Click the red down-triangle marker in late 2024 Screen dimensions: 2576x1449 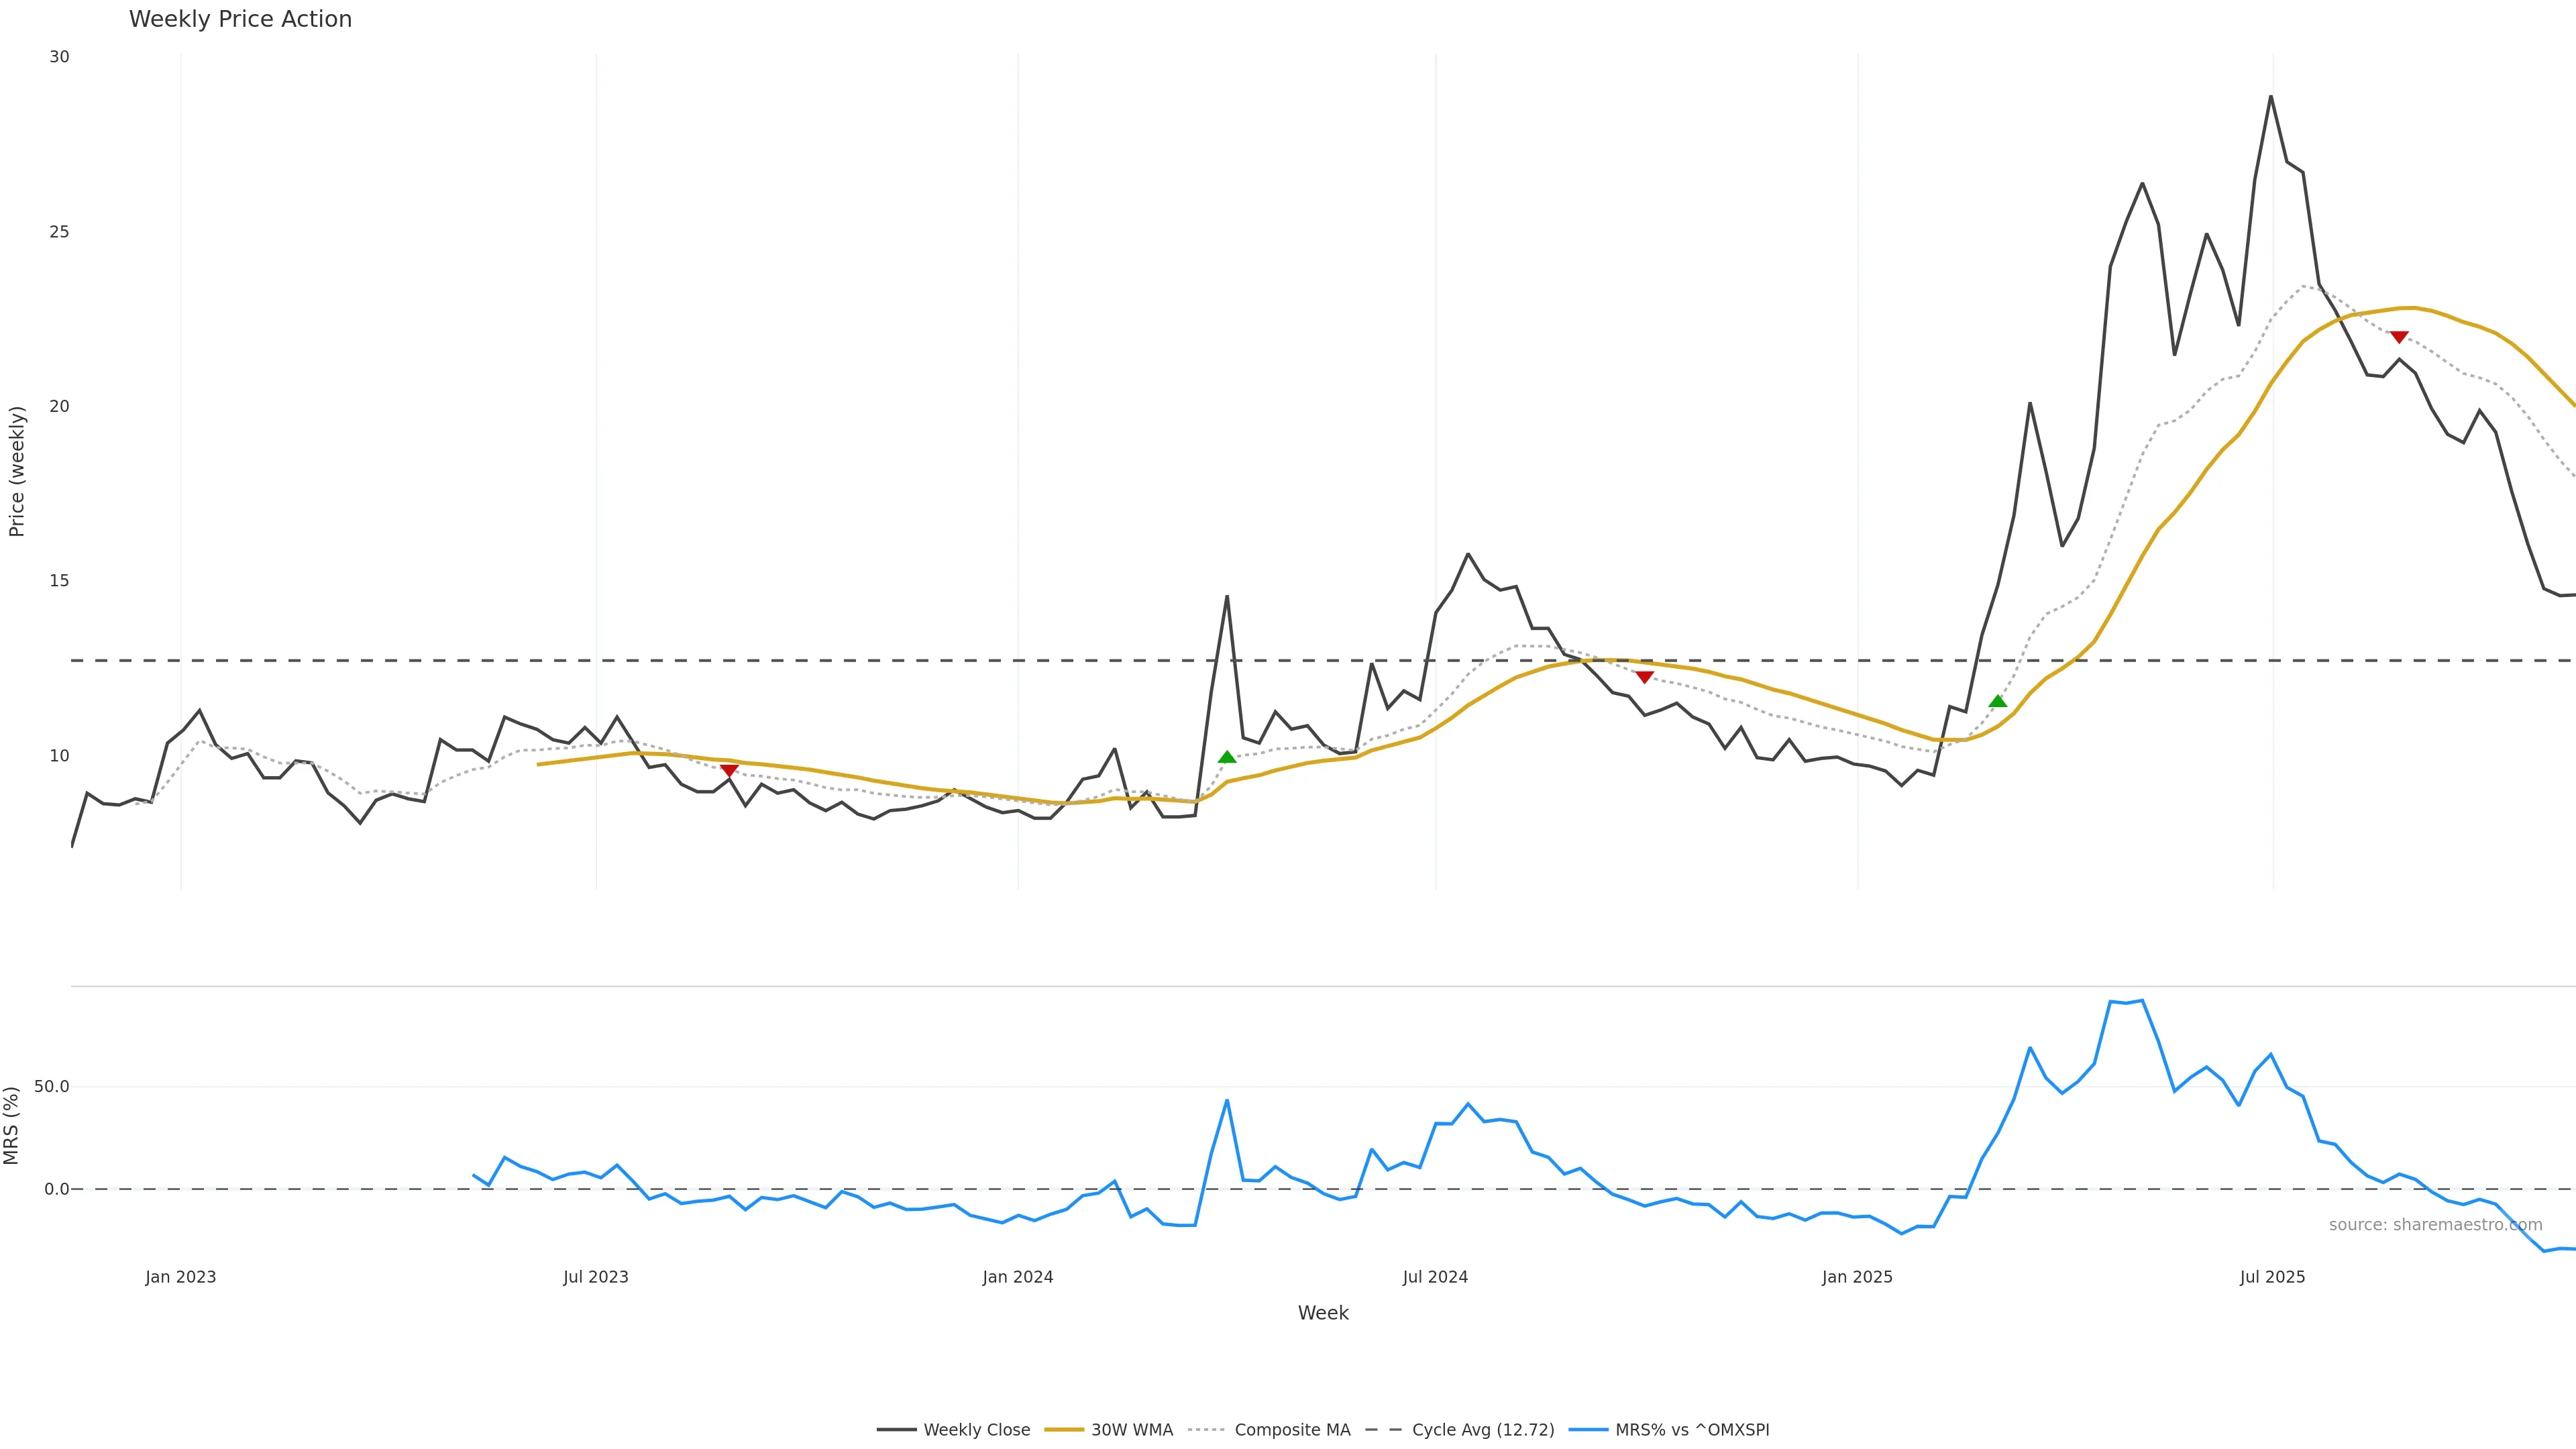point(1644,678)
